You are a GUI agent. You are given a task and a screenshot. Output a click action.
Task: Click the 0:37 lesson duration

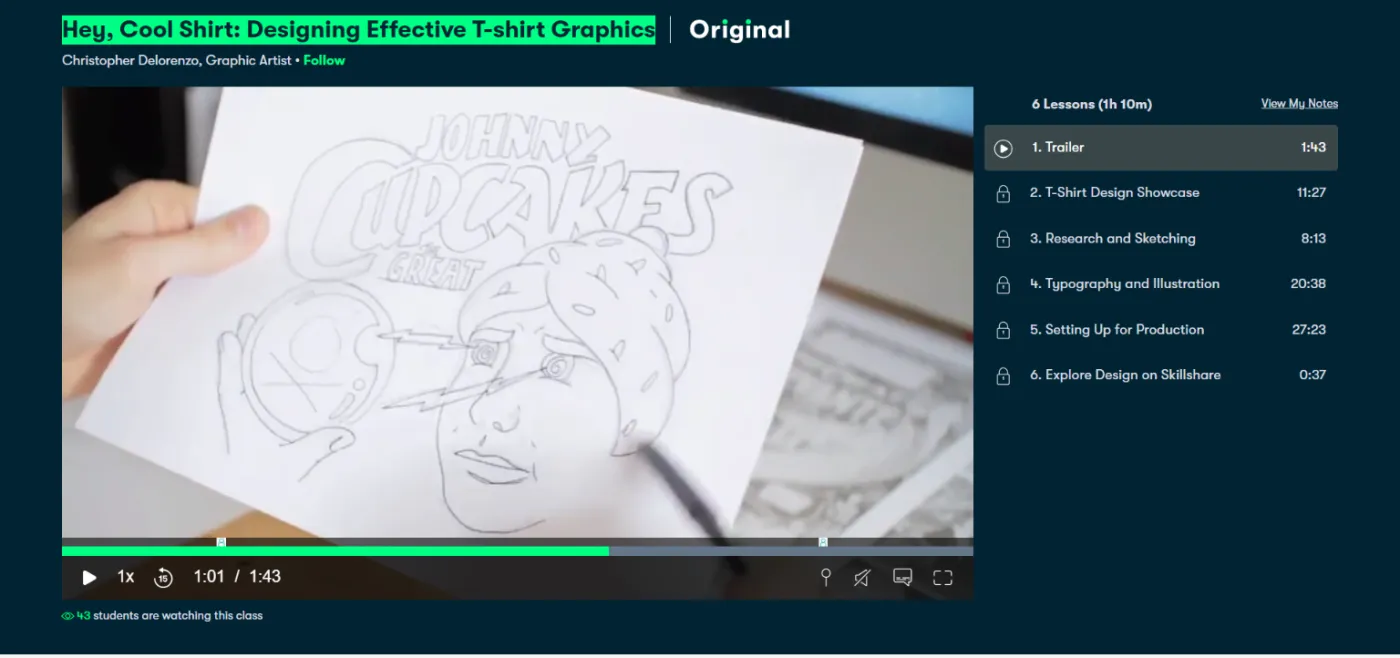point(1313,375)
